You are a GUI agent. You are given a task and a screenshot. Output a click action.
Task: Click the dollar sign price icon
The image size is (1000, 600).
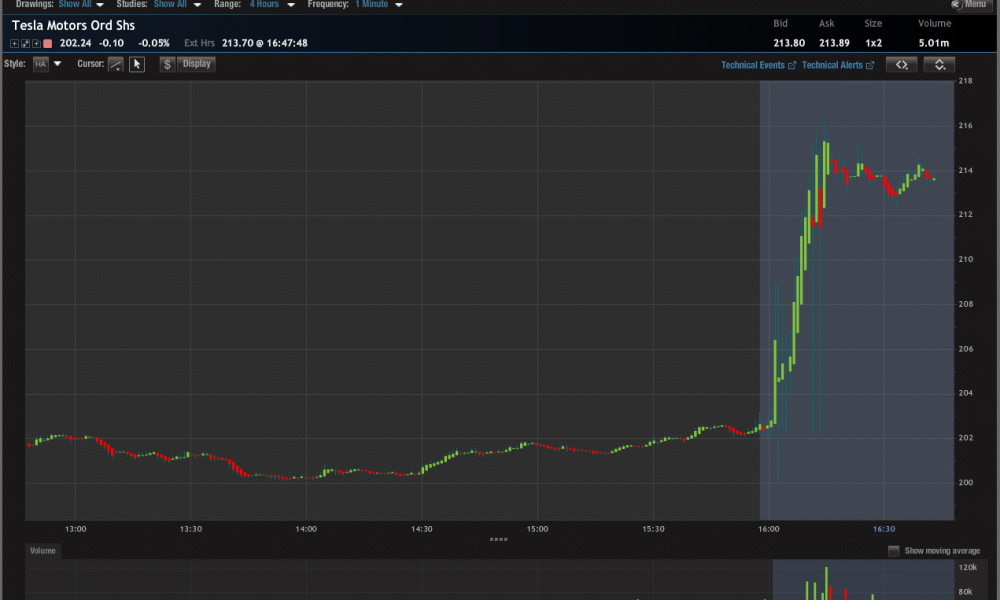167,64
